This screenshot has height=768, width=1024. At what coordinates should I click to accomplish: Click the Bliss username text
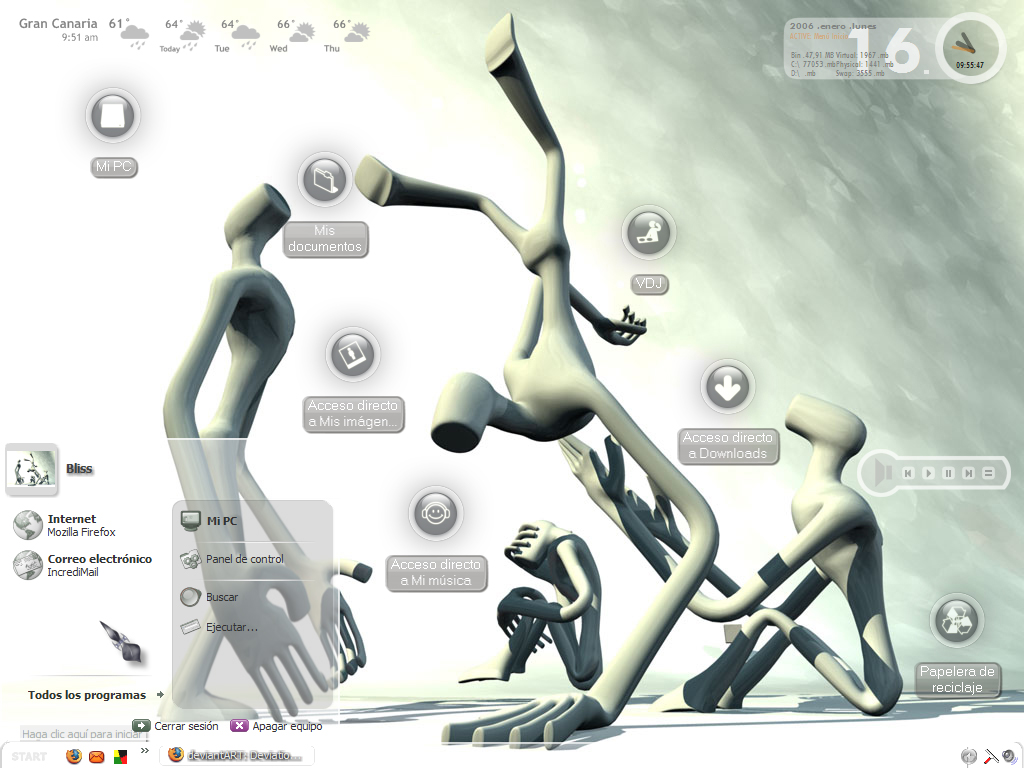click(x=79, y=468)
